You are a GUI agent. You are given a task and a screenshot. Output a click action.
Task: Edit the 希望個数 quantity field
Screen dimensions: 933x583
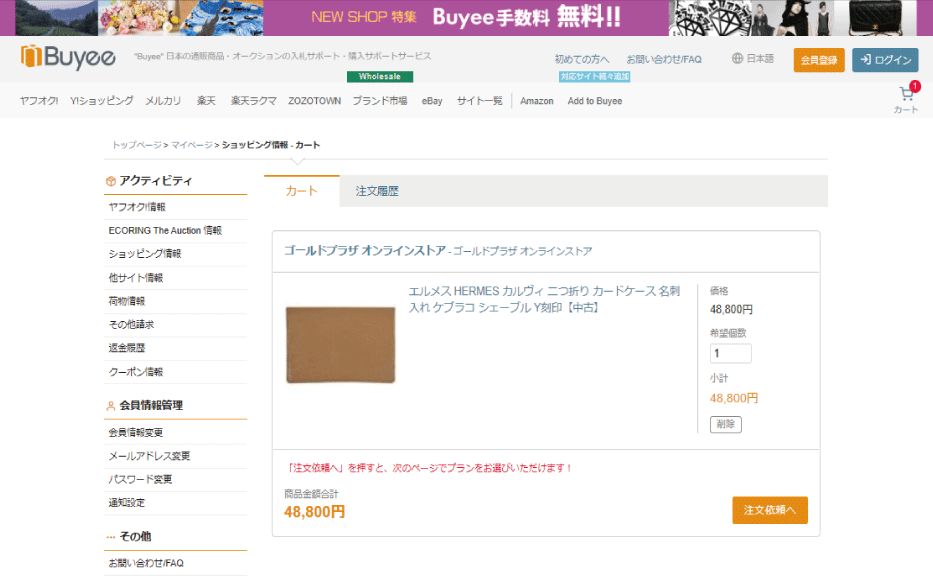[730, 352]
